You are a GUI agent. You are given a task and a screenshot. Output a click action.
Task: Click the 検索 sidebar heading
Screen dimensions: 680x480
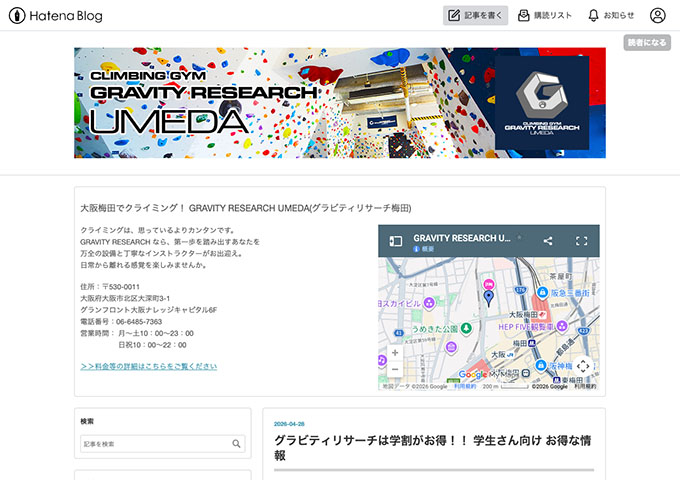(87, 421)
